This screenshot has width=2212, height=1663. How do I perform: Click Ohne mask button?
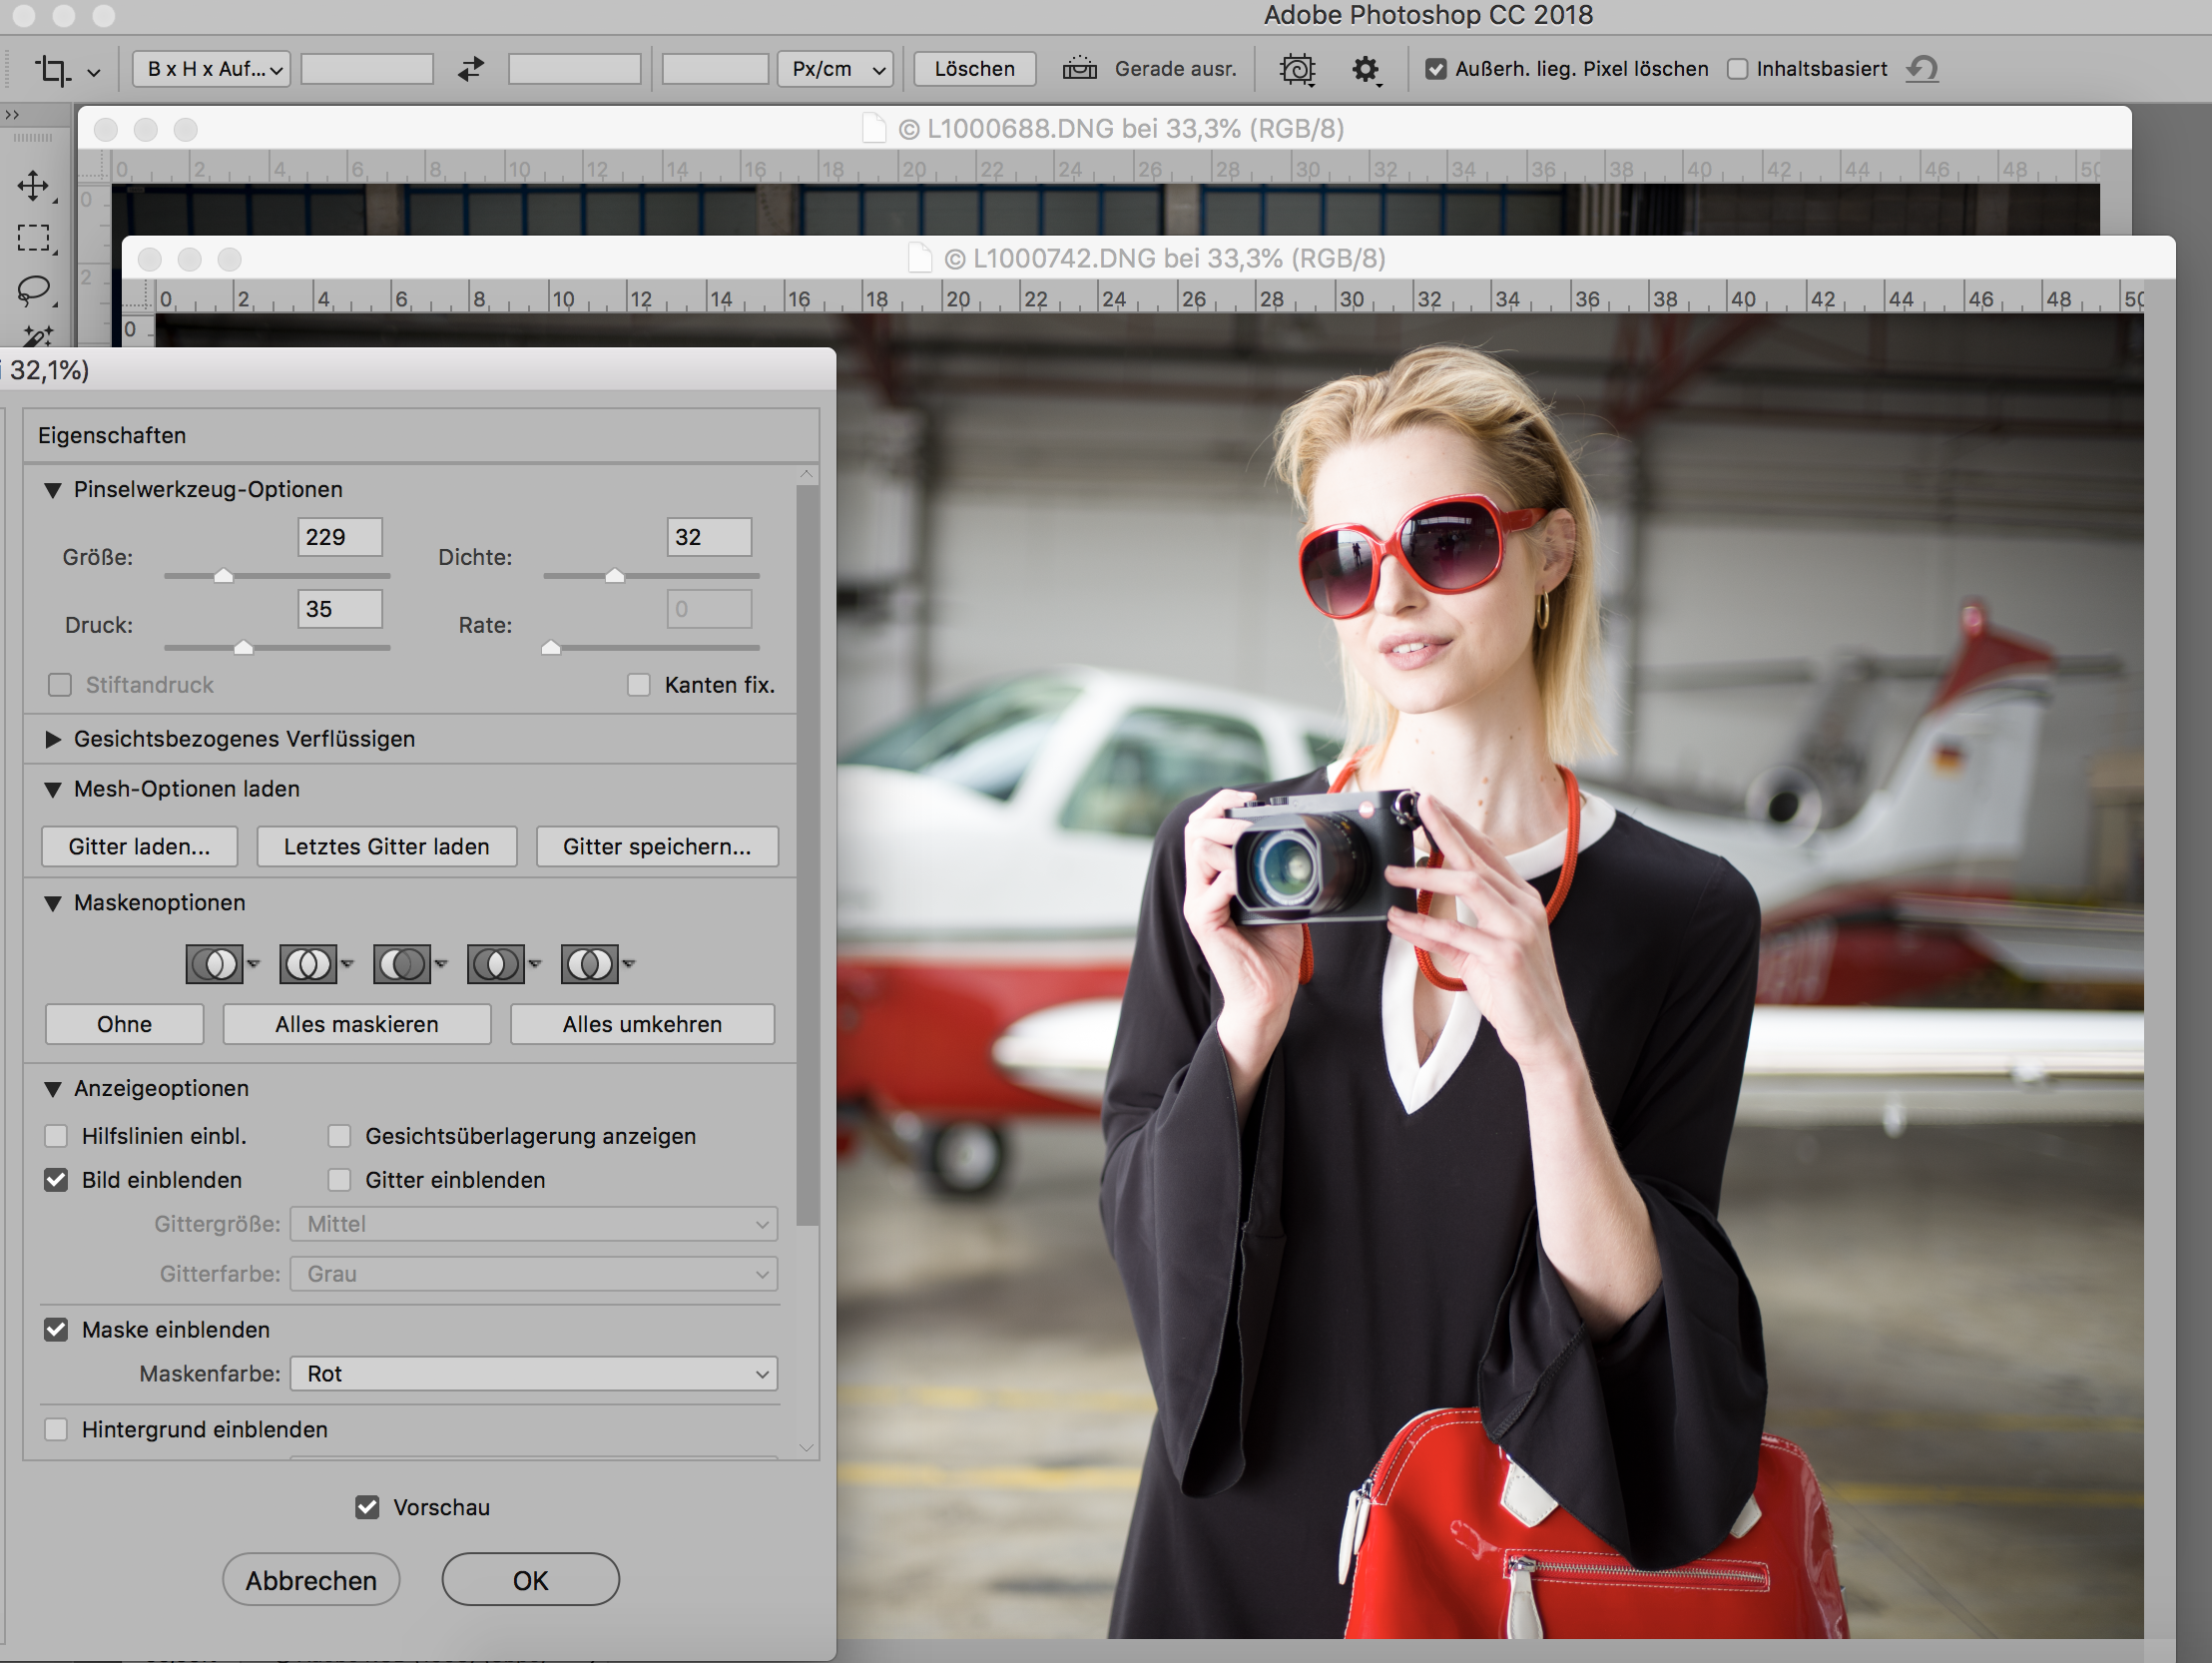[x=125, y=1025]
